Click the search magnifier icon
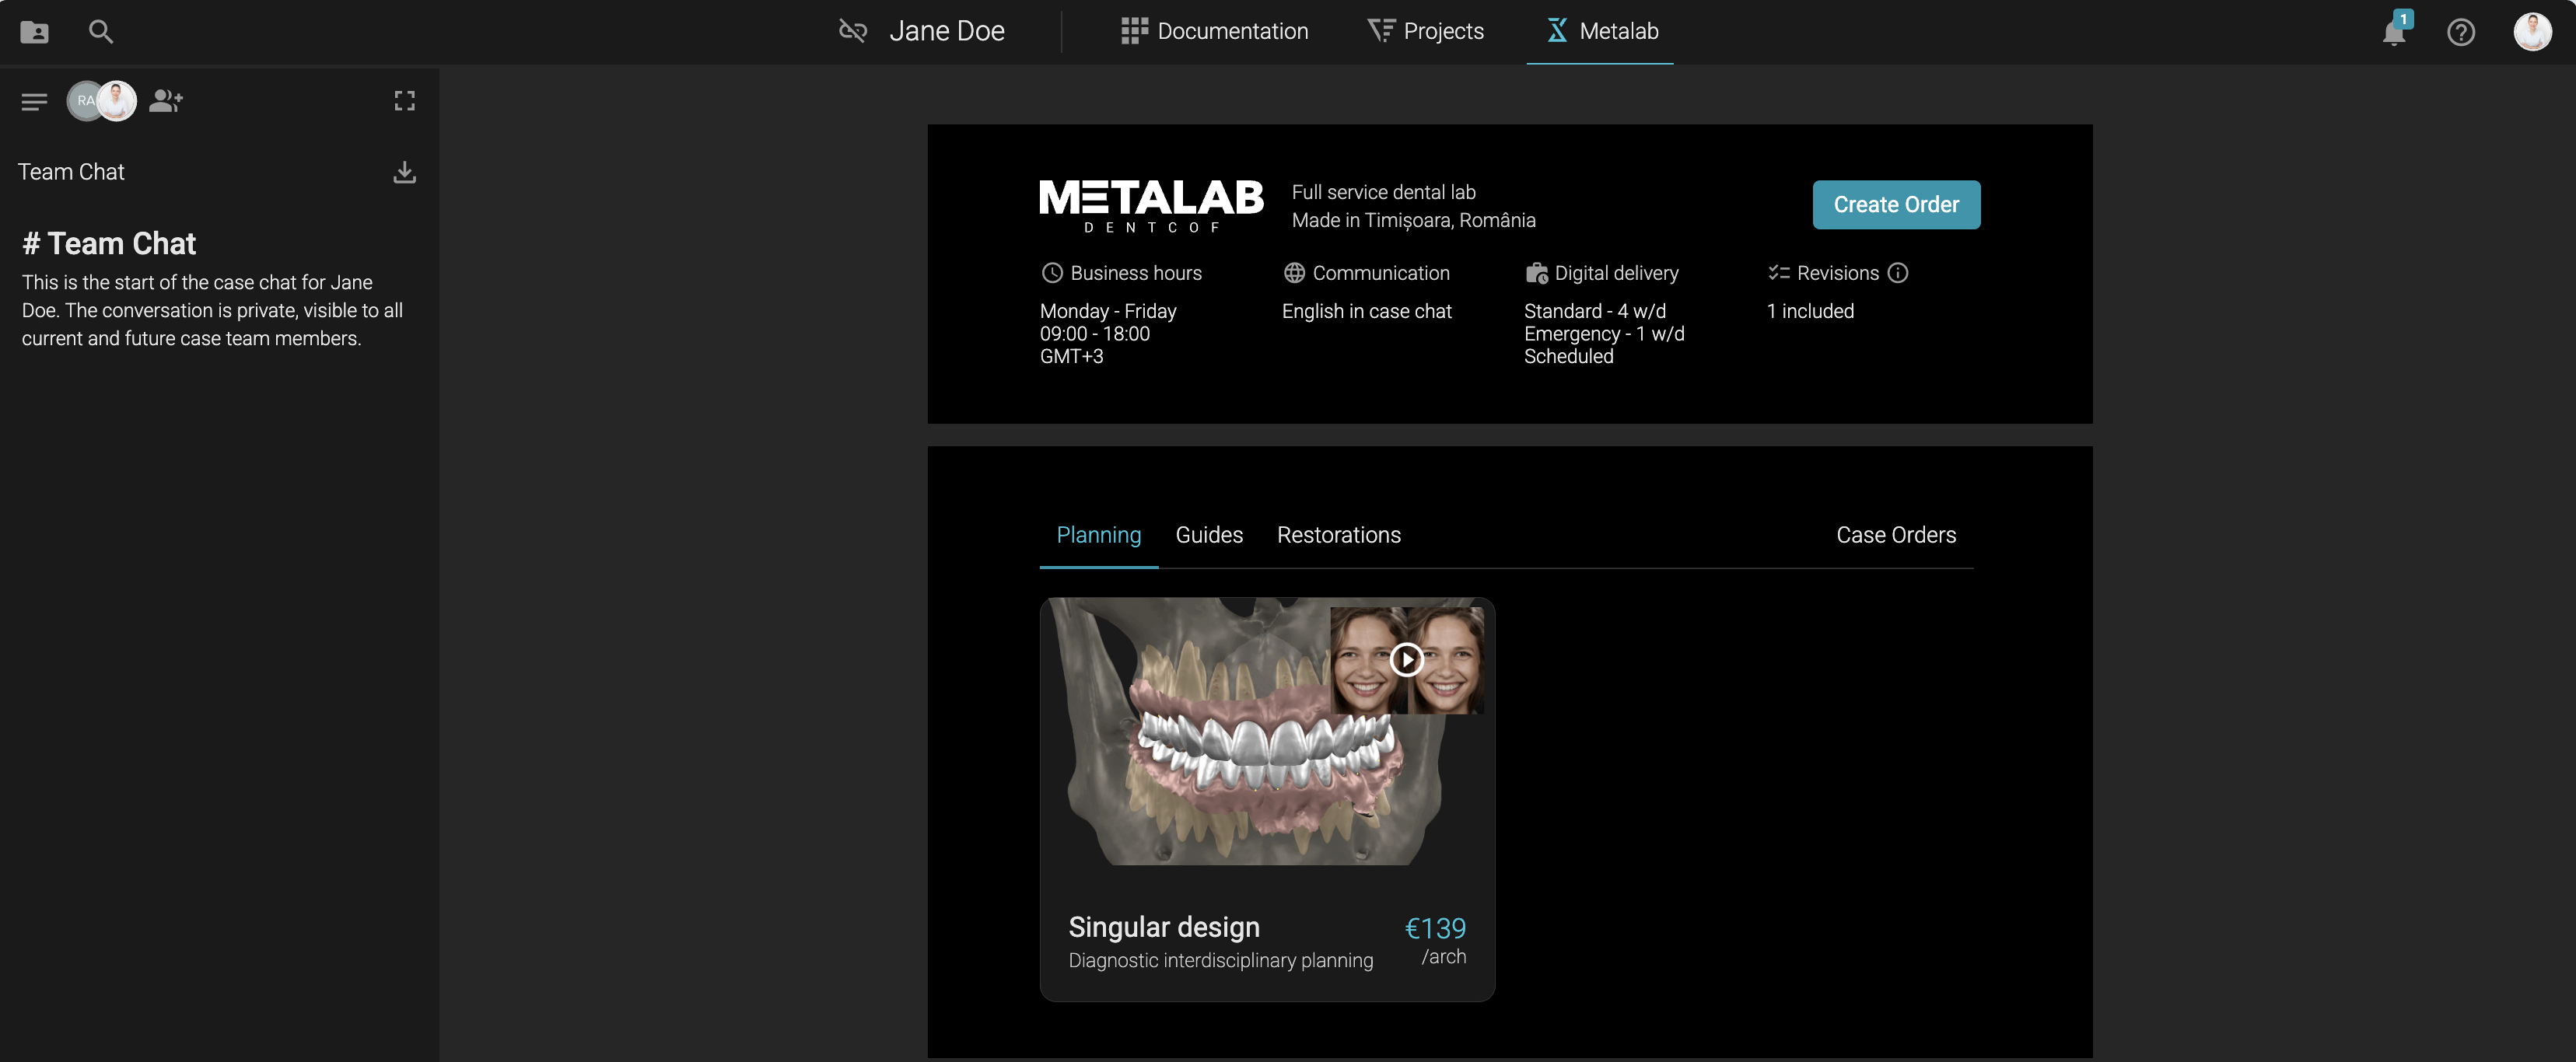2576x1062 pixels. pos(100,32)
